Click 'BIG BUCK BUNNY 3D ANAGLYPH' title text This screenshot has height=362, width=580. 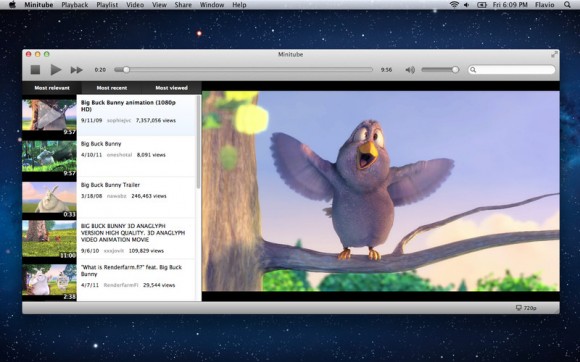pyautogui.click(x=133, y=233)
